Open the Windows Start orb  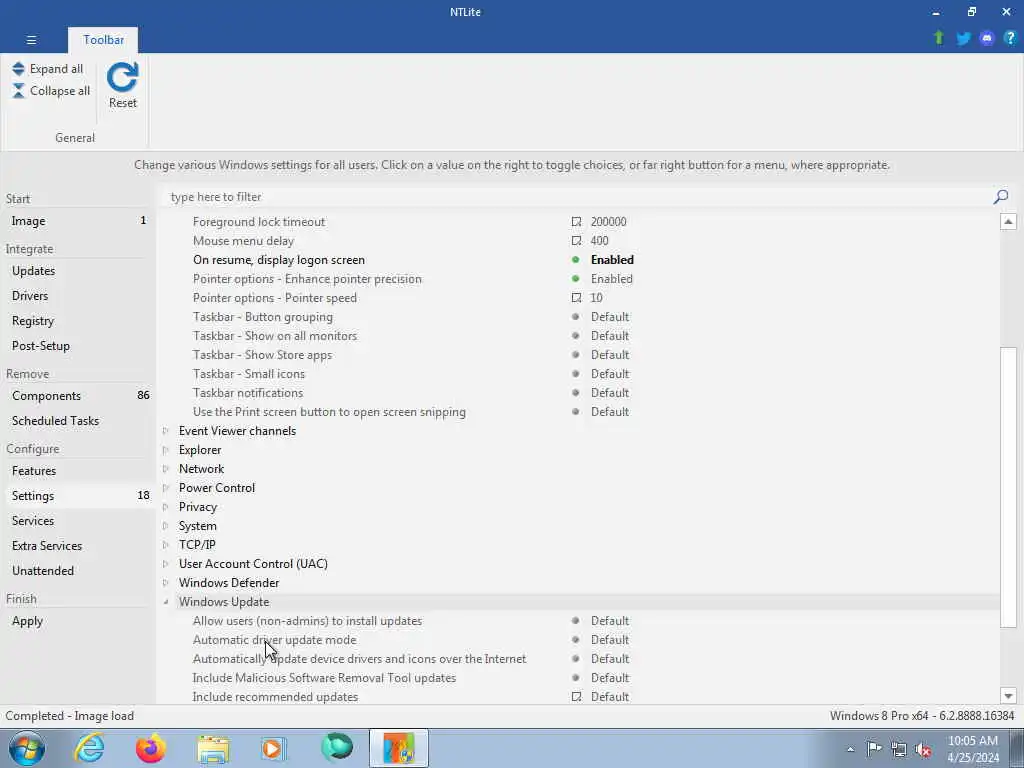[x=27, y=748]
